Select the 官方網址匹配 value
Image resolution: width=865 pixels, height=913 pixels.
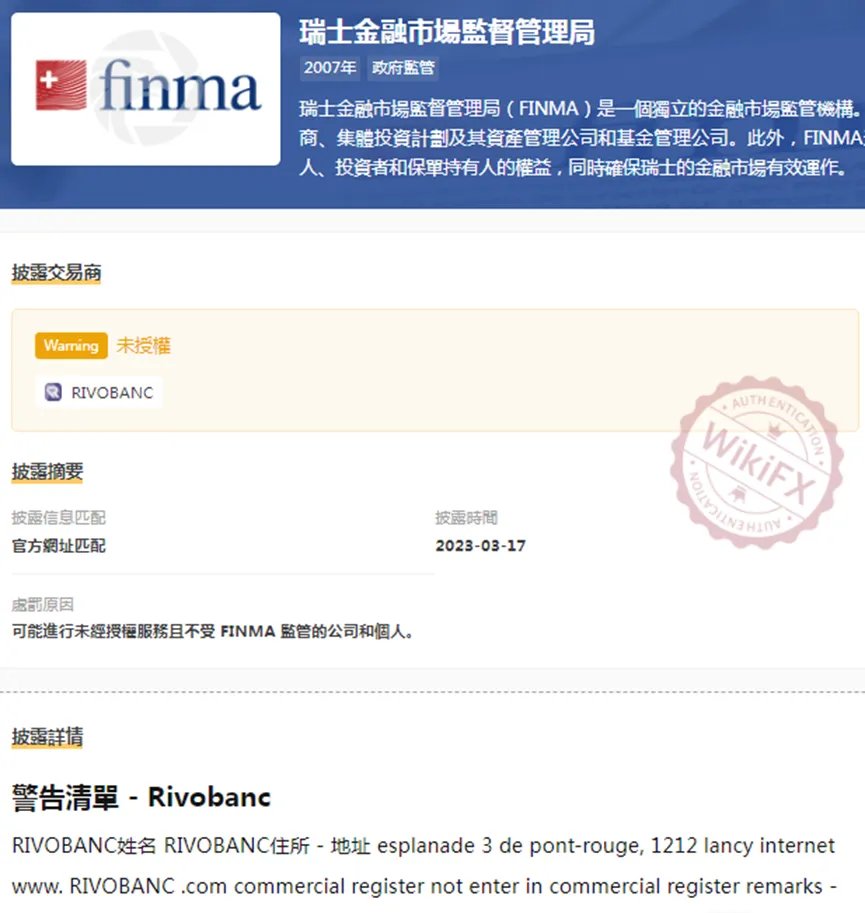coord(59,546)
